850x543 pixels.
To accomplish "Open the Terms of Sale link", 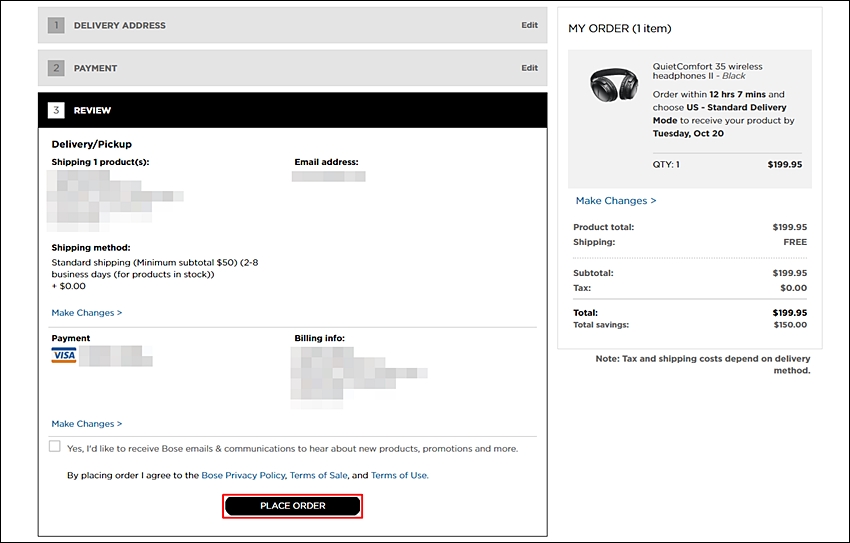I will [x=318, y=475].
